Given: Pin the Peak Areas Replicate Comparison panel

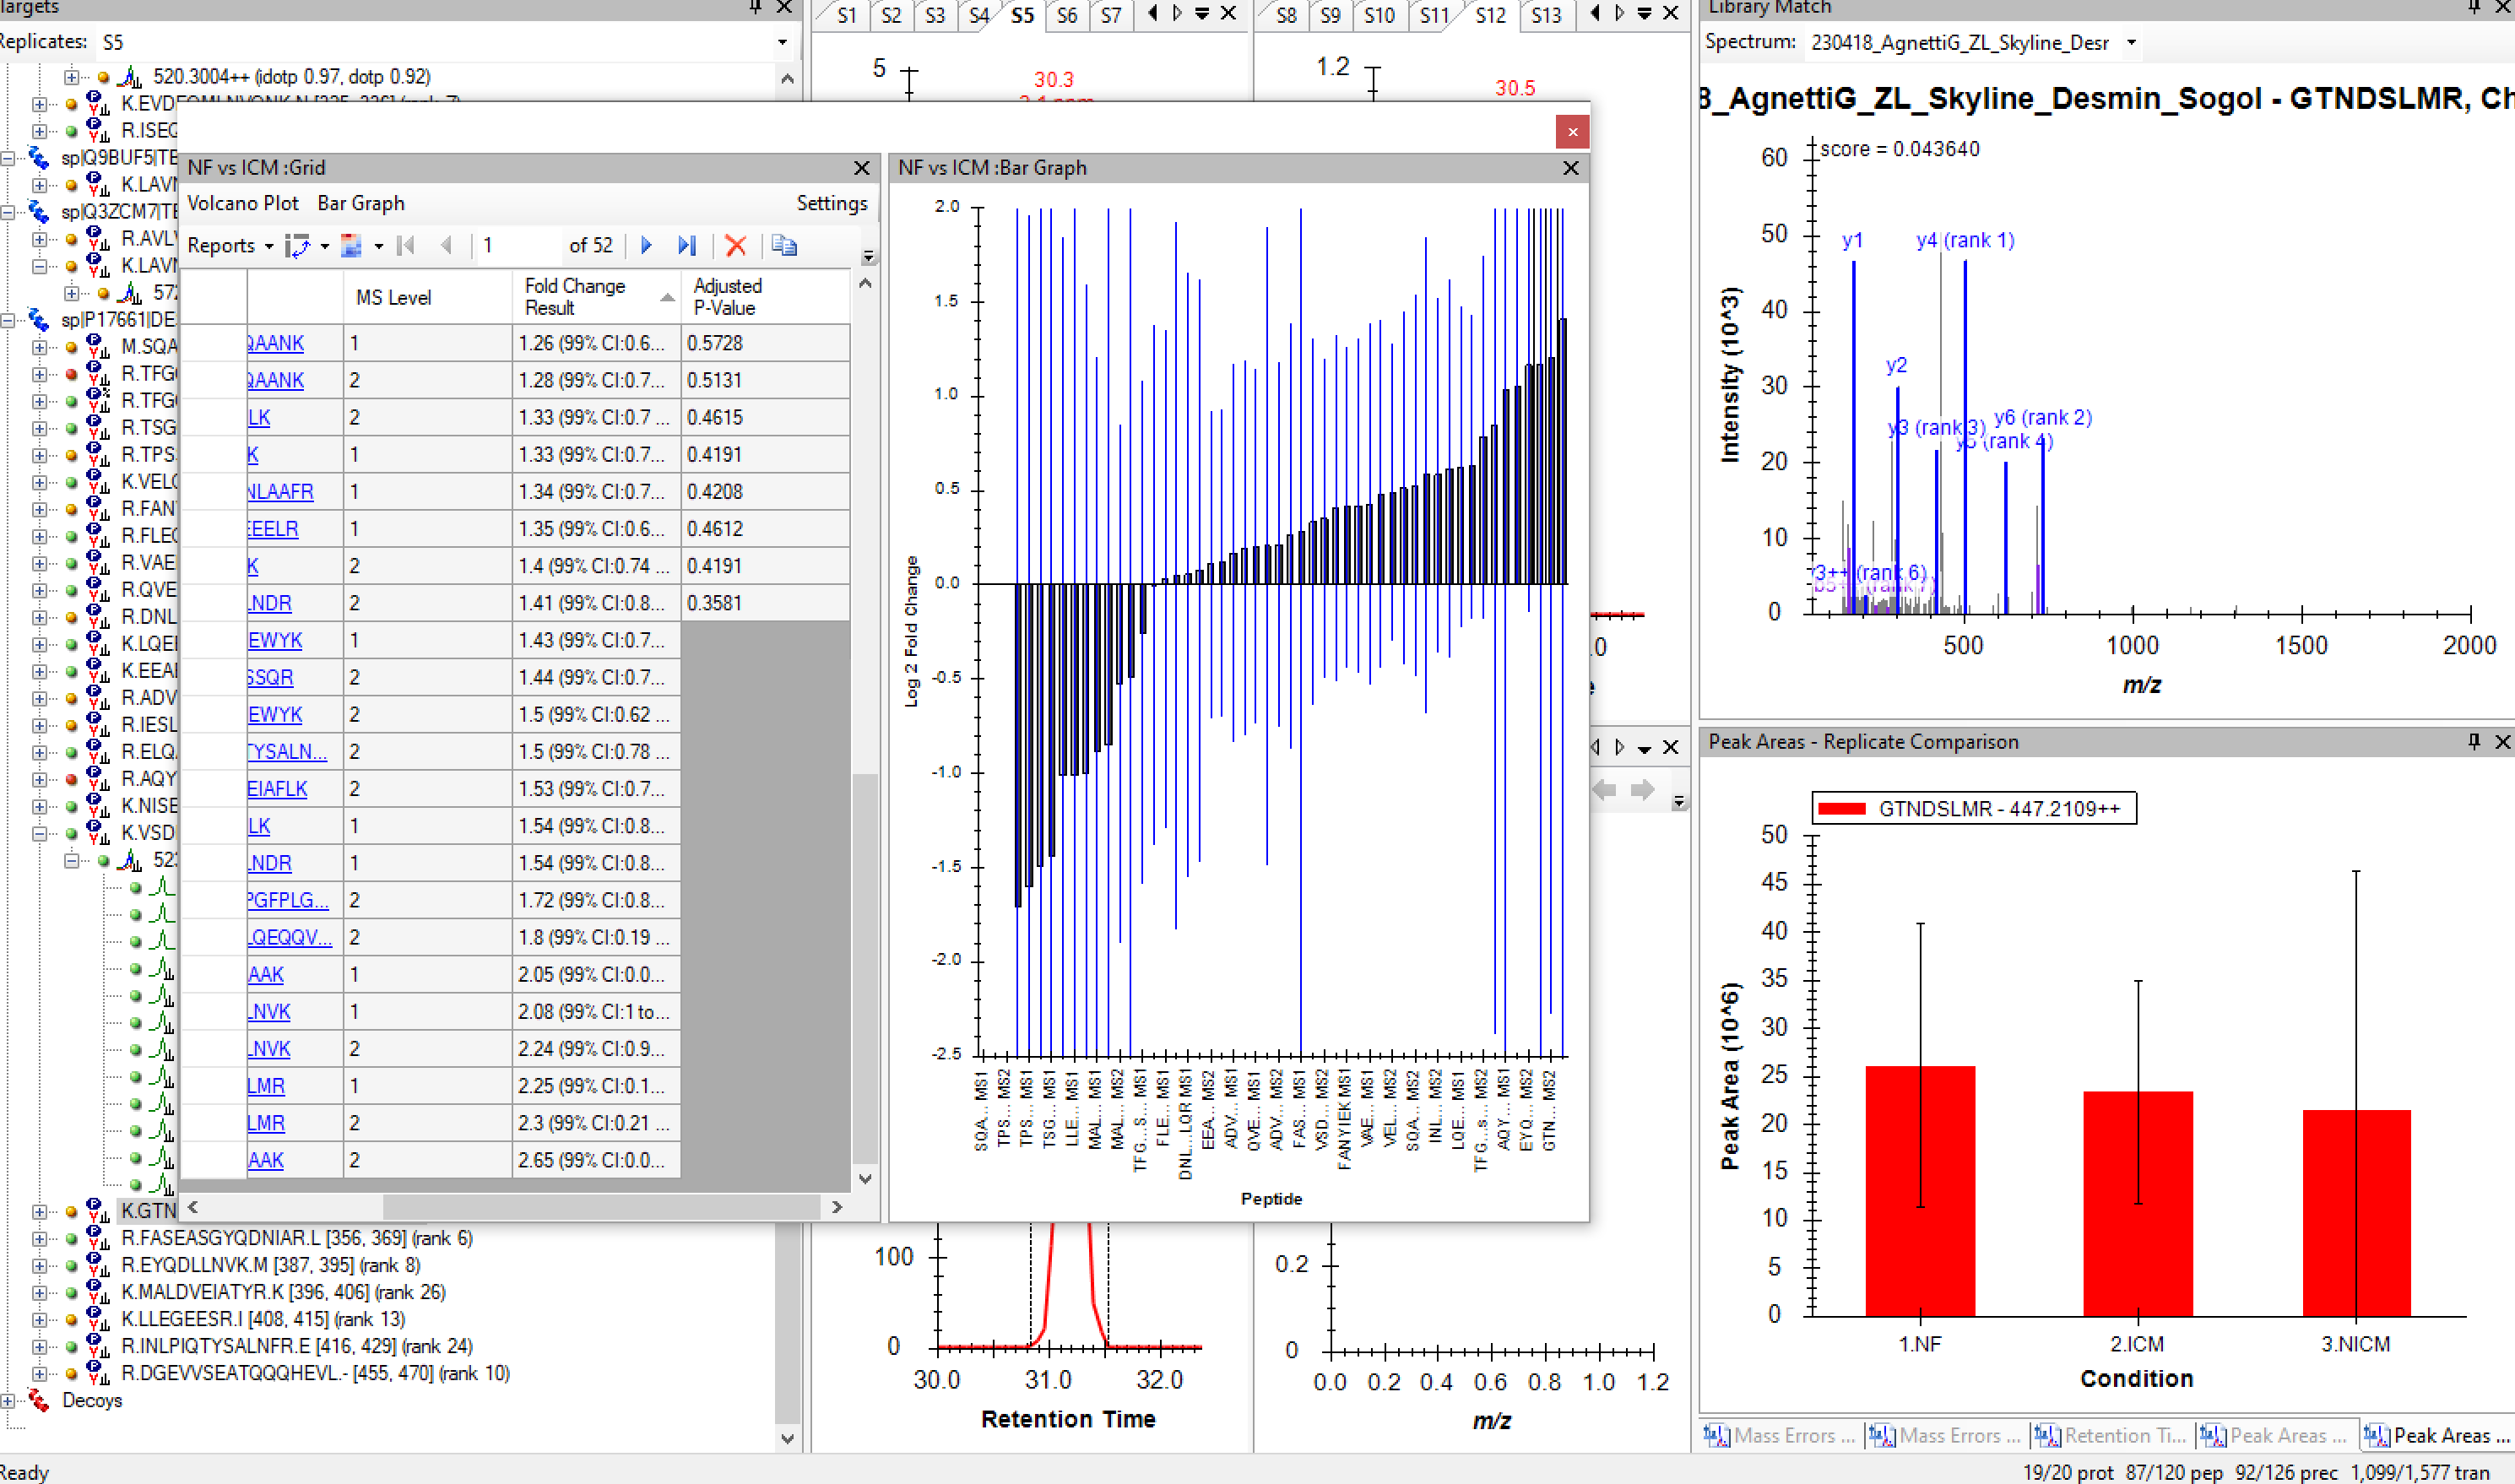Looking at the screenshot, I should 2473,741.
